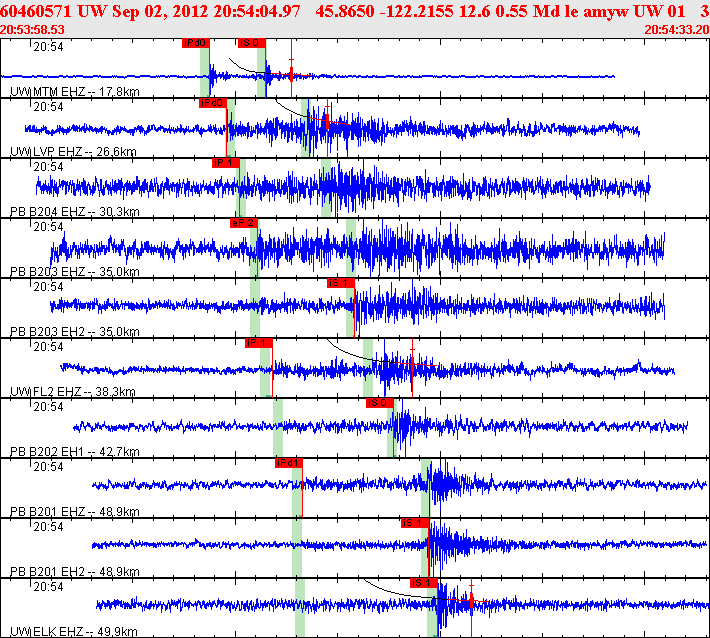Viewport: 710px width, 638px height.
Task: Click the window start time 20:53:58.53
Action: 32,30
